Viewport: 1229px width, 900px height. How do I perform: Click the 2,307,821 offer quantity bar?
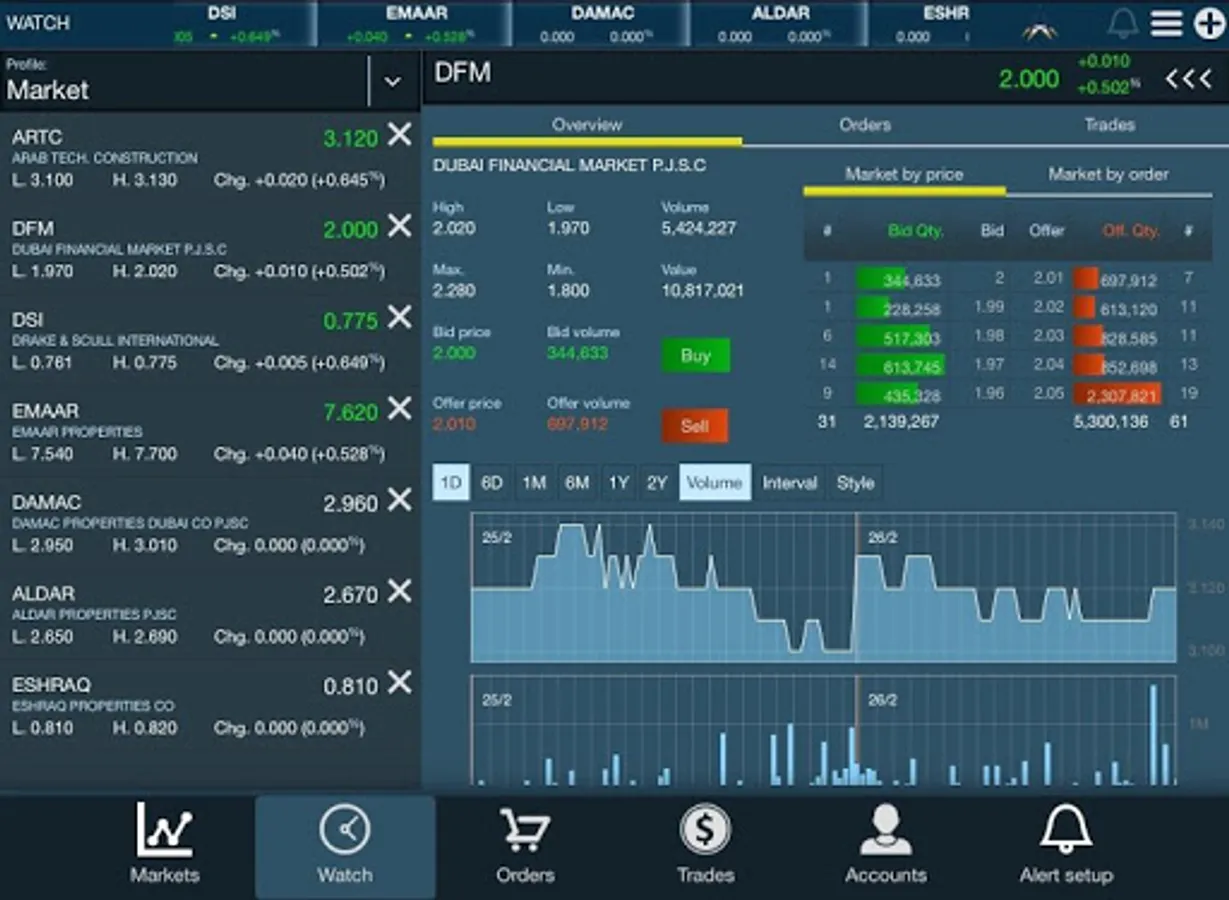coord(1117,395)
